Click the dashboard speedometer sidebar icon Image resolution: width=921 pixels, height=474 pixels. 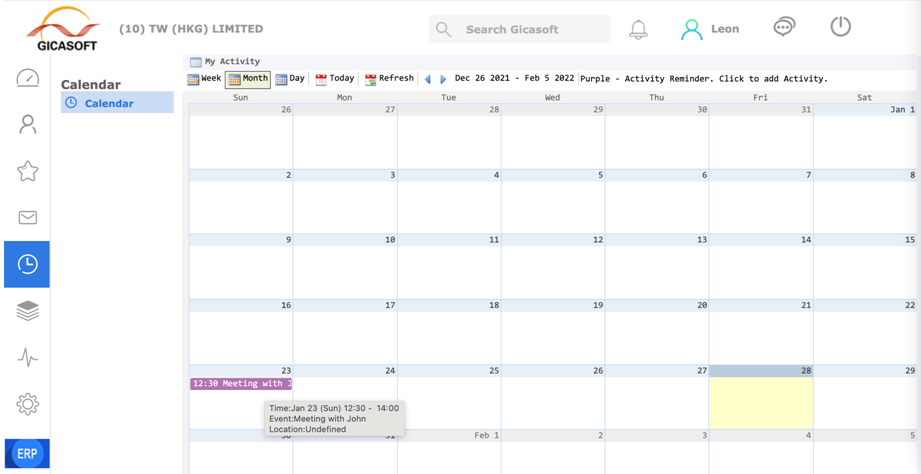pyautogui.click(x=27, y=78)
